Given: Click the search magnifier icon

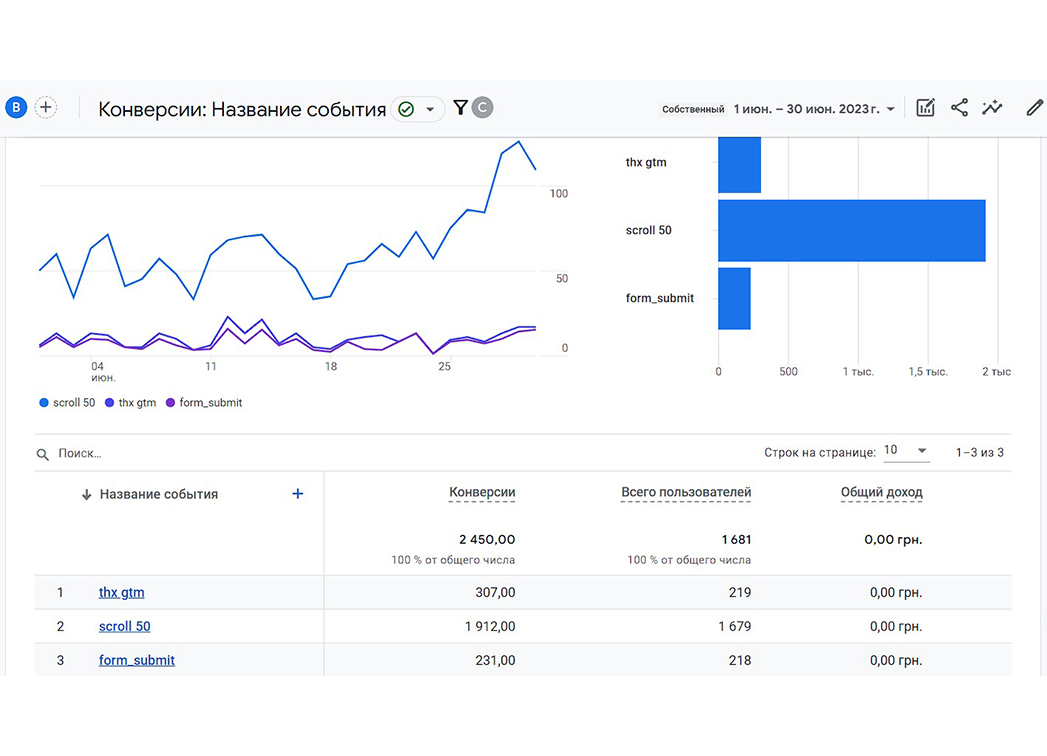Looking at the screenshot, I should (43, 454).
